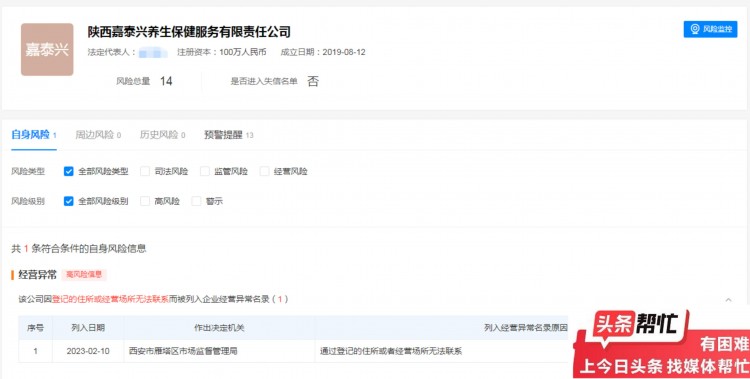This screenshot has width=750, height=379.
Task: Click the 注册资本 100万人民币 text
Action: 221,52
